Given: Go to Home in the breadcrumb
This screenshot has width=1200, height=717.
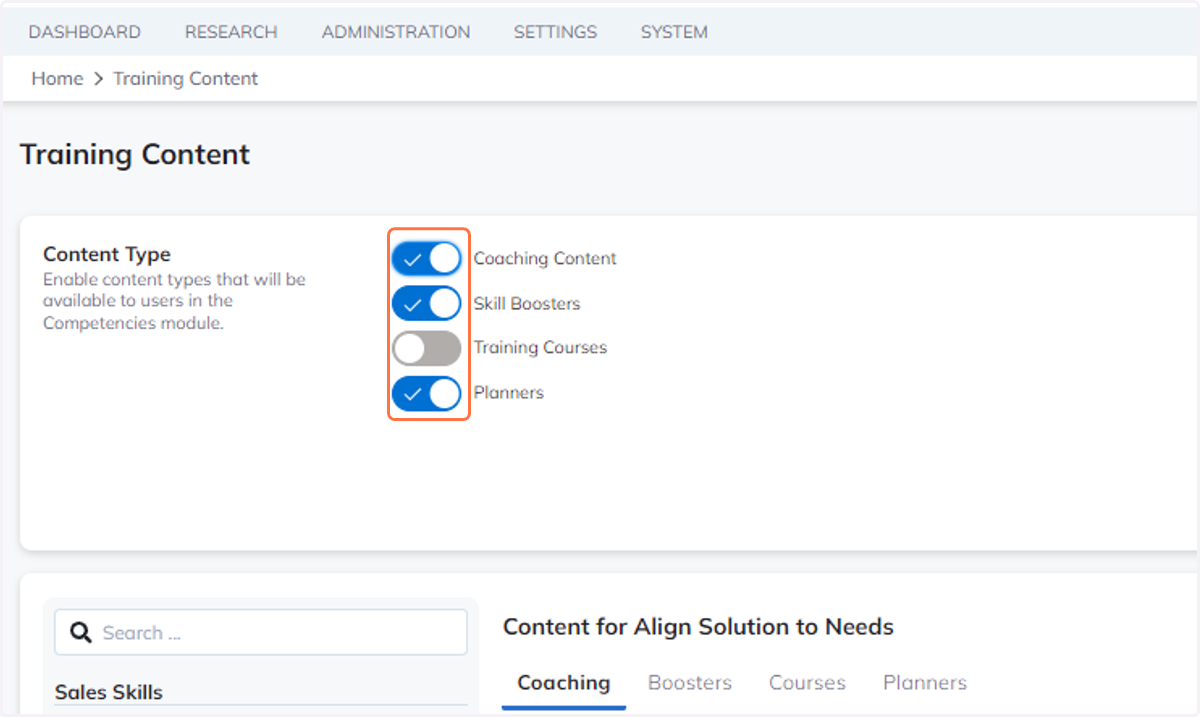Looking at the screenshot, I should point(57,79).
